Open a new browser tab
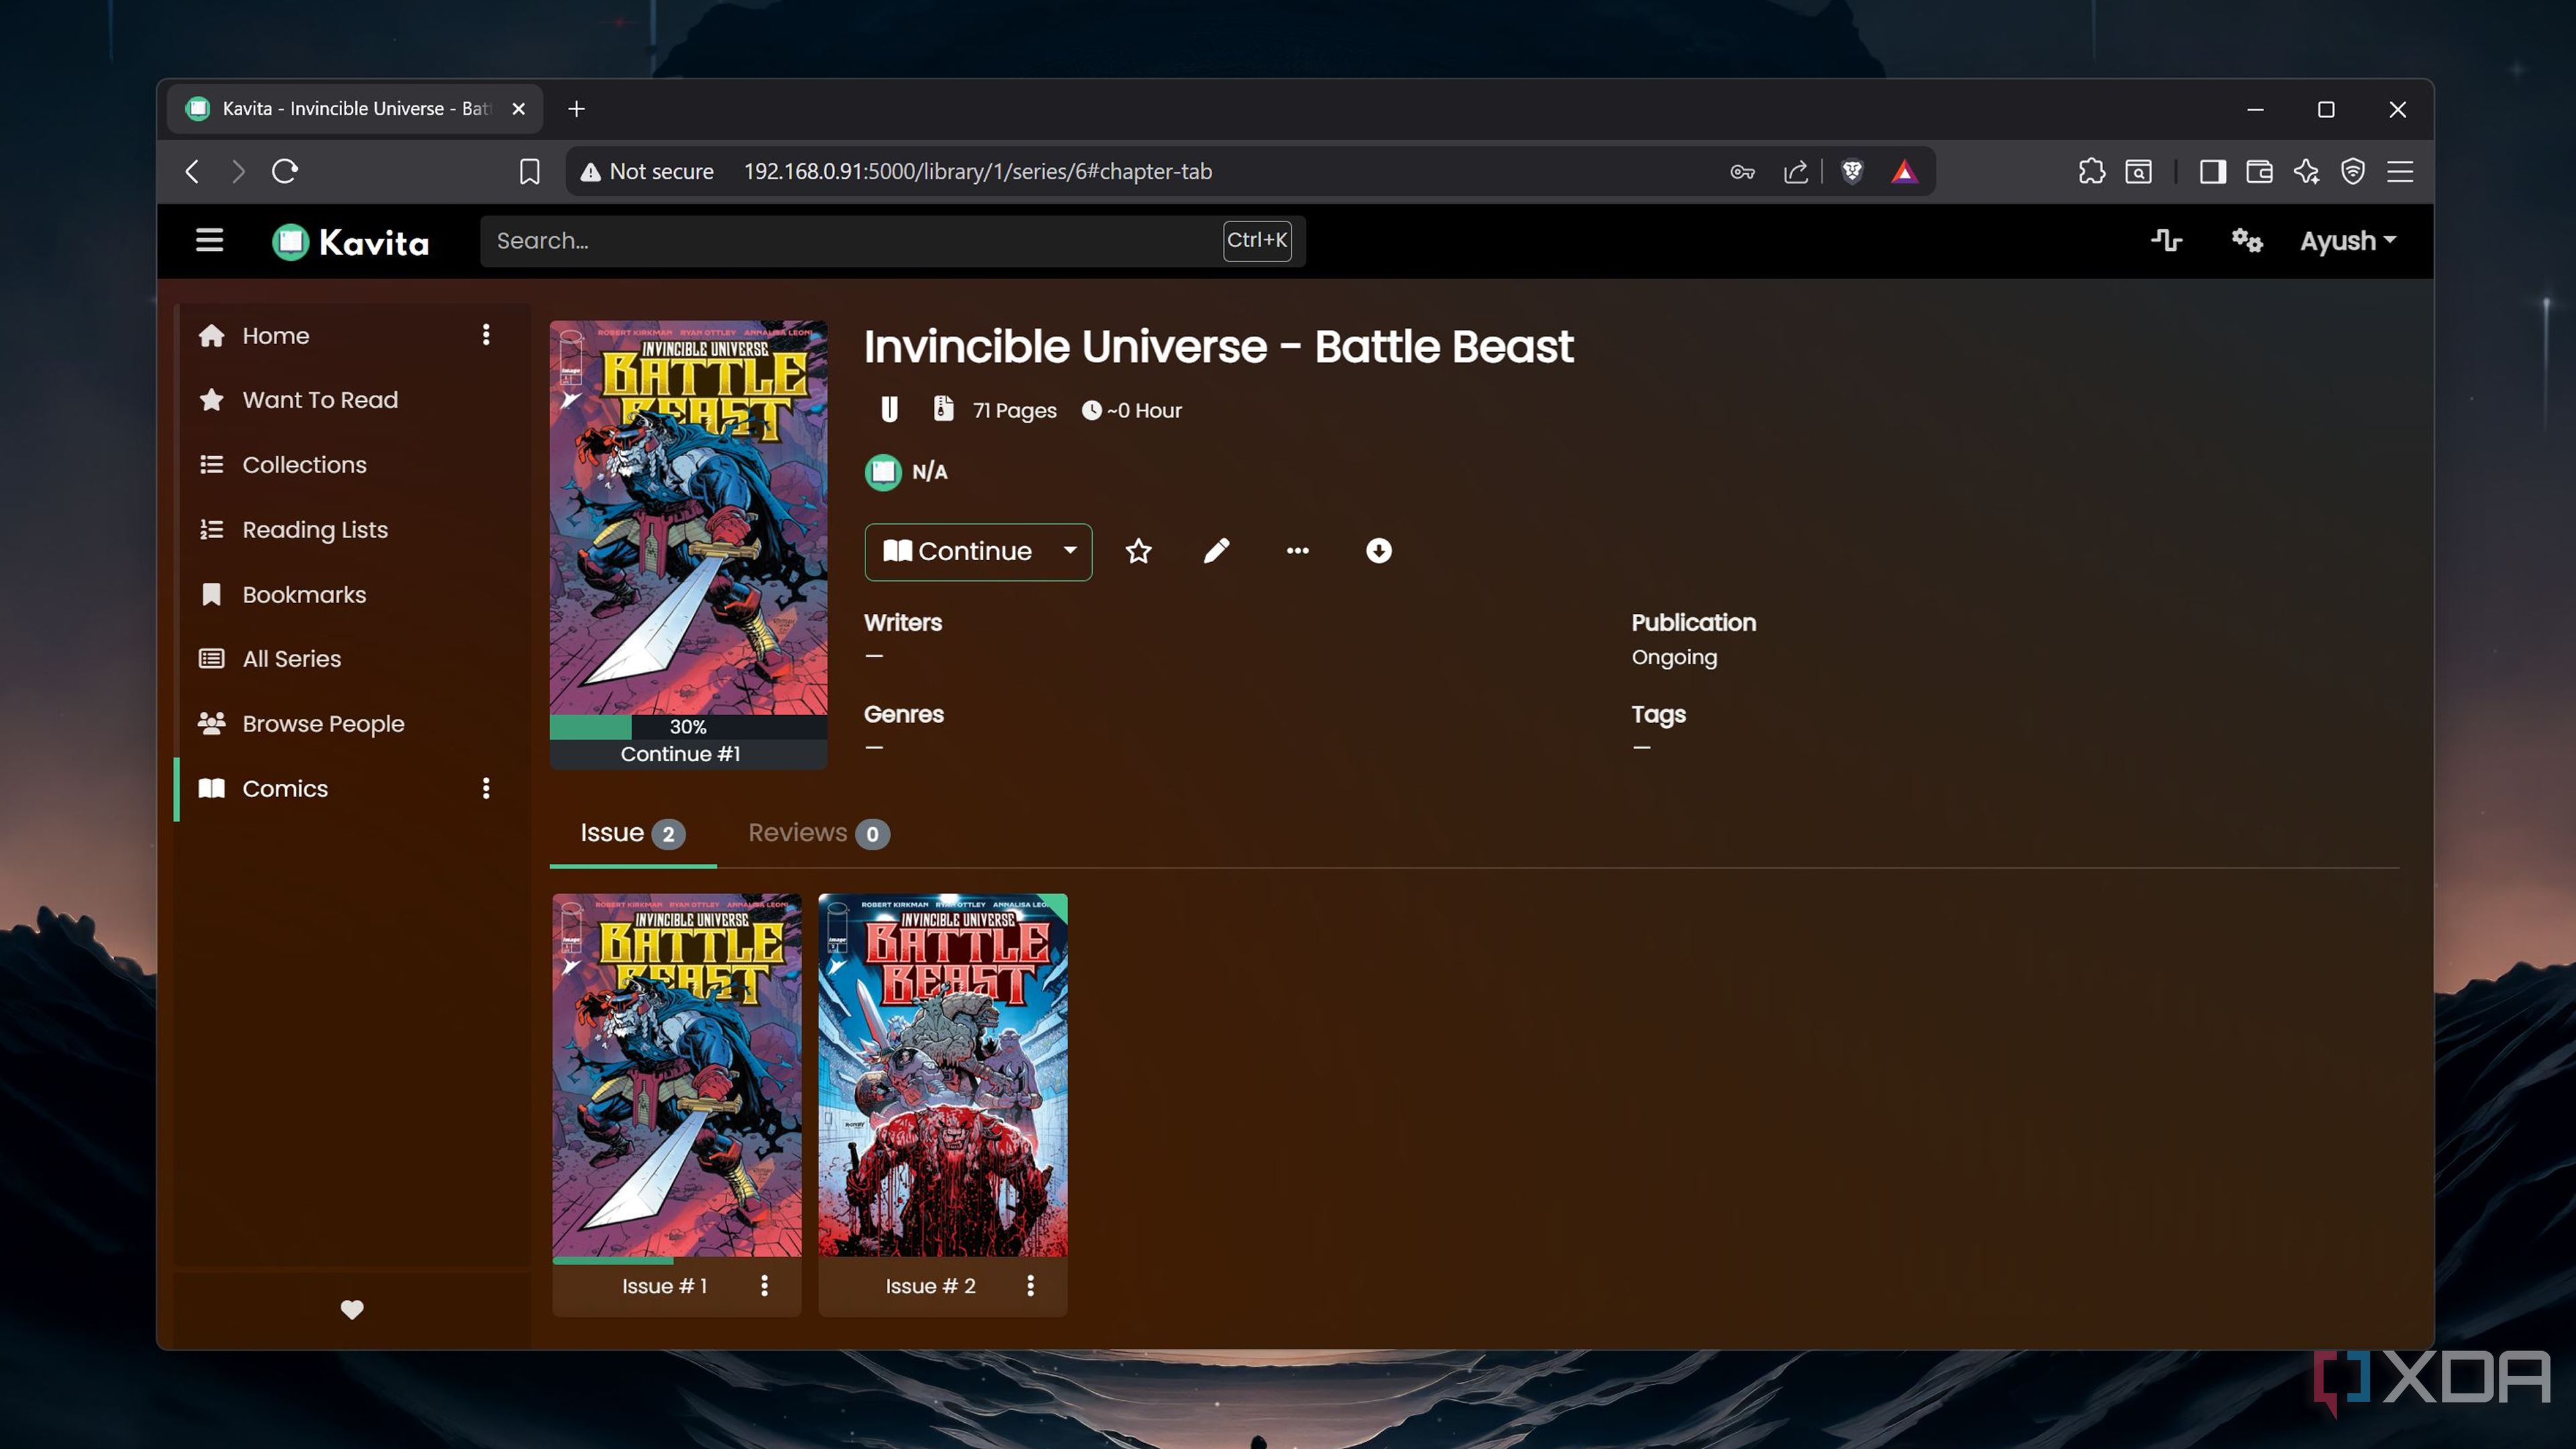 point(576,109)
